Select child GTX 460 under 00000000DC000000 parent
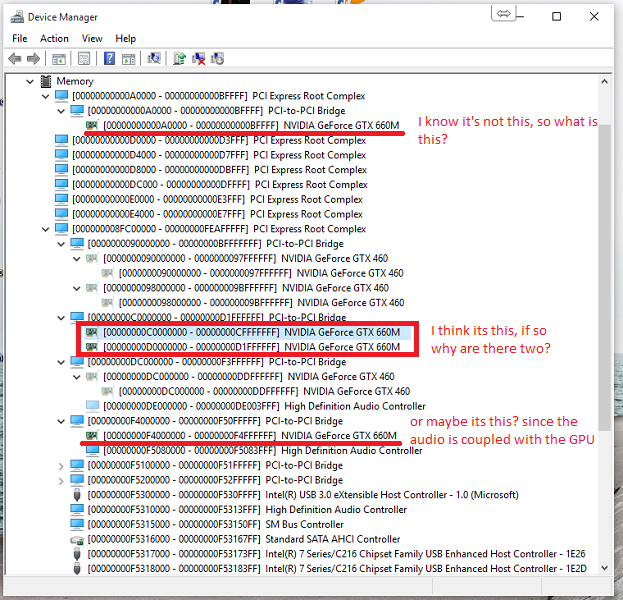Image resolution: width=623 pixels, height=600 pixels. click(x=264, y=391)
